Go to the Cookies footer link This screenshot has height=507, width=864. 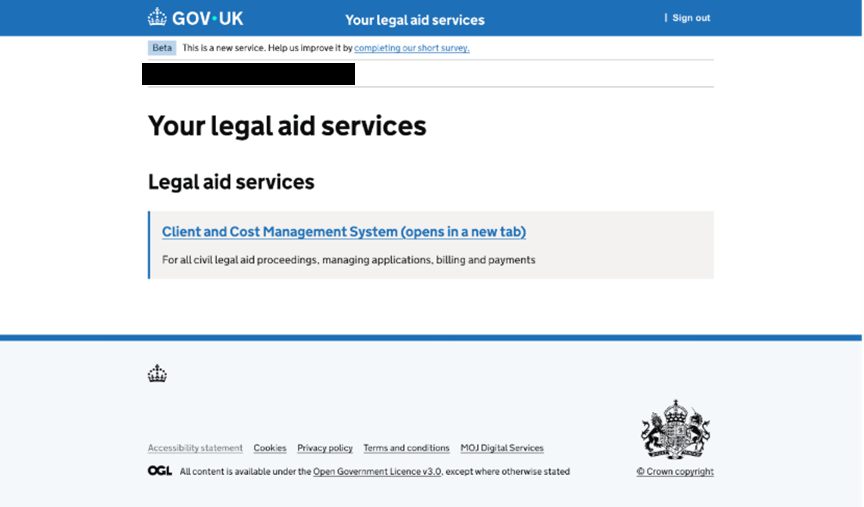coord(270,448)
